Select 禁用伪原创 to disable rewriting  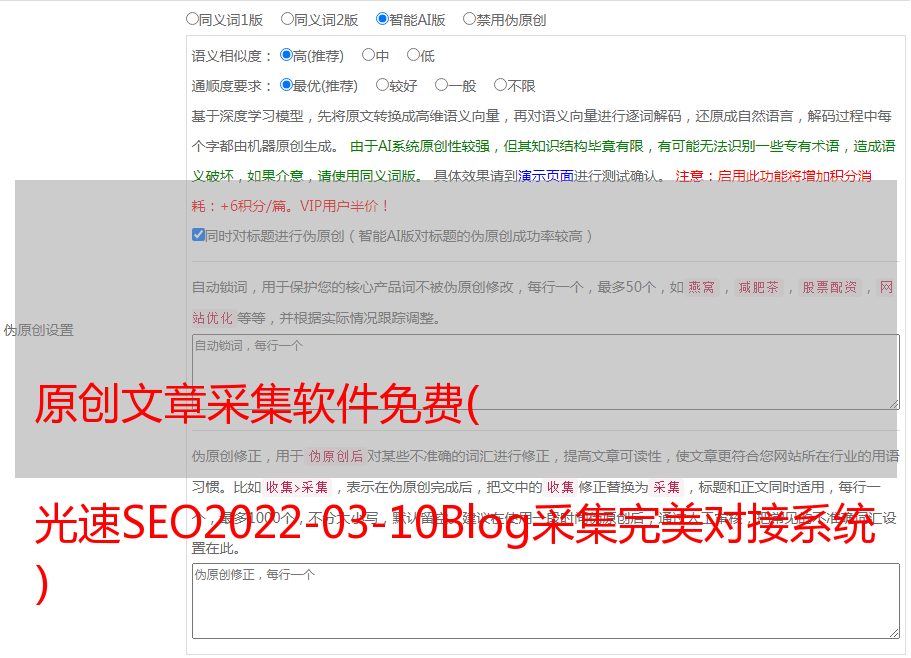coord(469,19)
